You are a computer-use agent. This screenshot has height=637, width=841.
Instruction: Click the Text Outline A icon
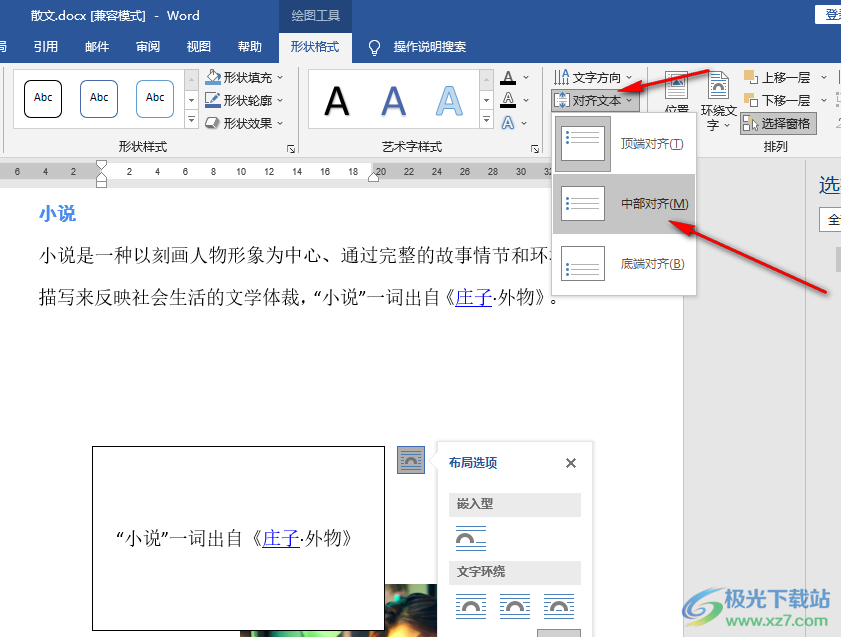point(508,100)
